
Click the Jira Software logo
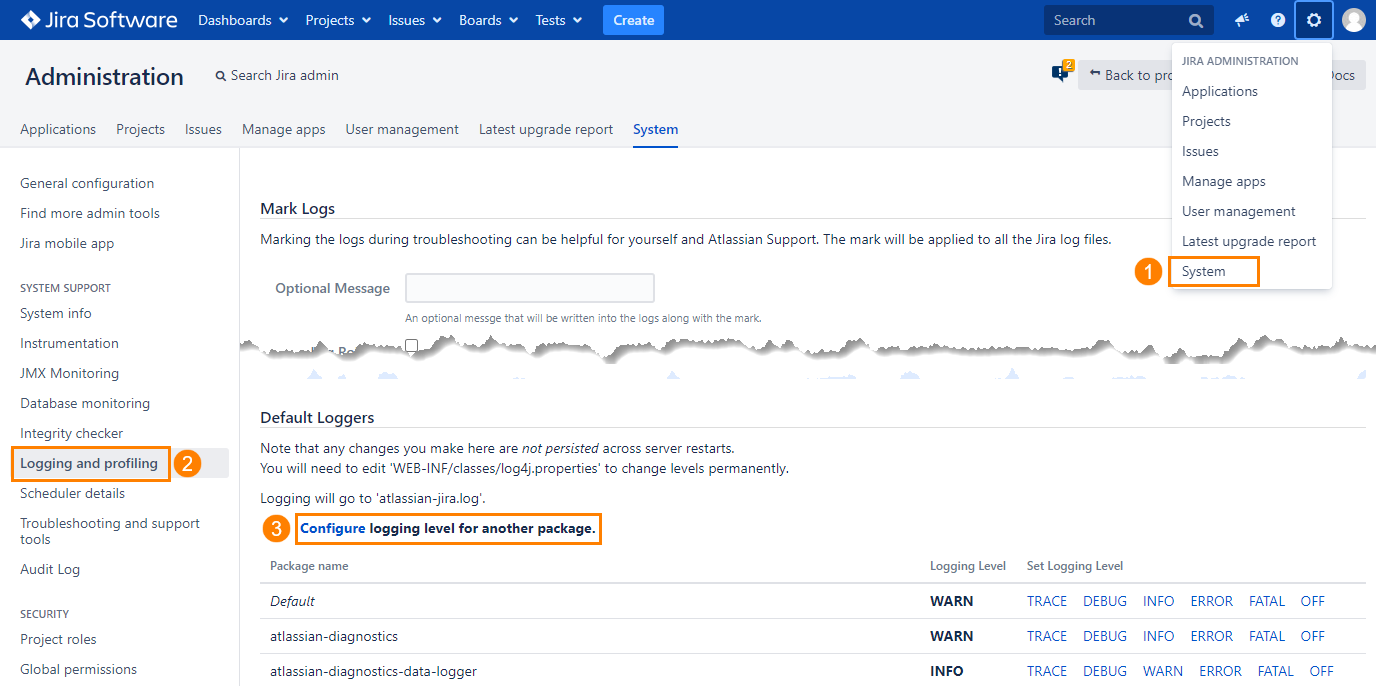(x=97, y=19)
